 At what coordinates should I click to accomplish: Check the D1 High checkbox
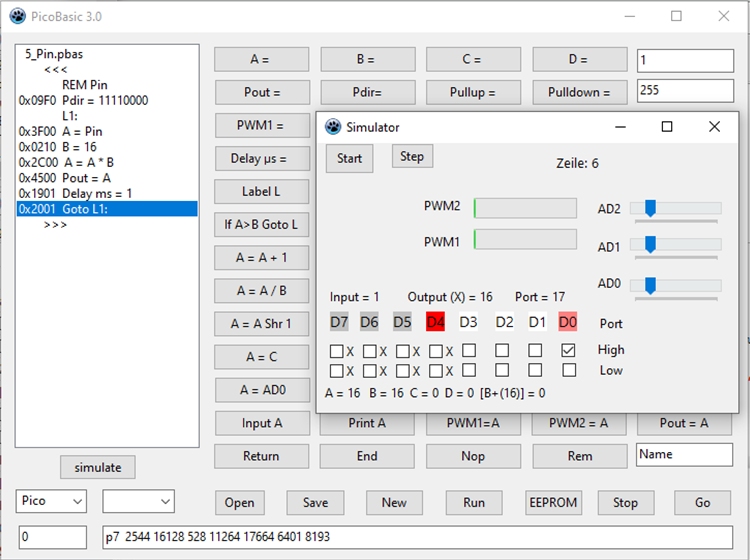coord(536,351)
